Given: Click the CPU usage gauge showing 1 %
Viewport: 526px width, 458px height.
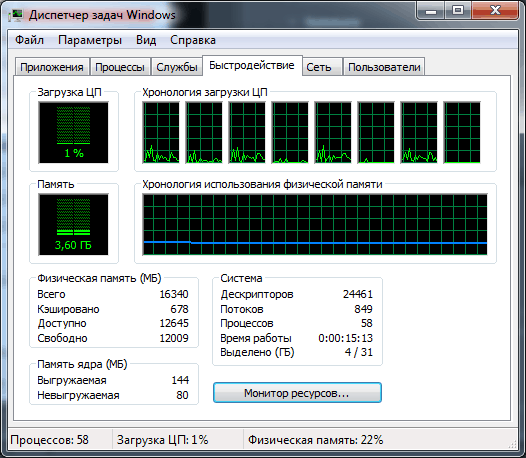Looking at the screenshot, I should click(73, 133).
